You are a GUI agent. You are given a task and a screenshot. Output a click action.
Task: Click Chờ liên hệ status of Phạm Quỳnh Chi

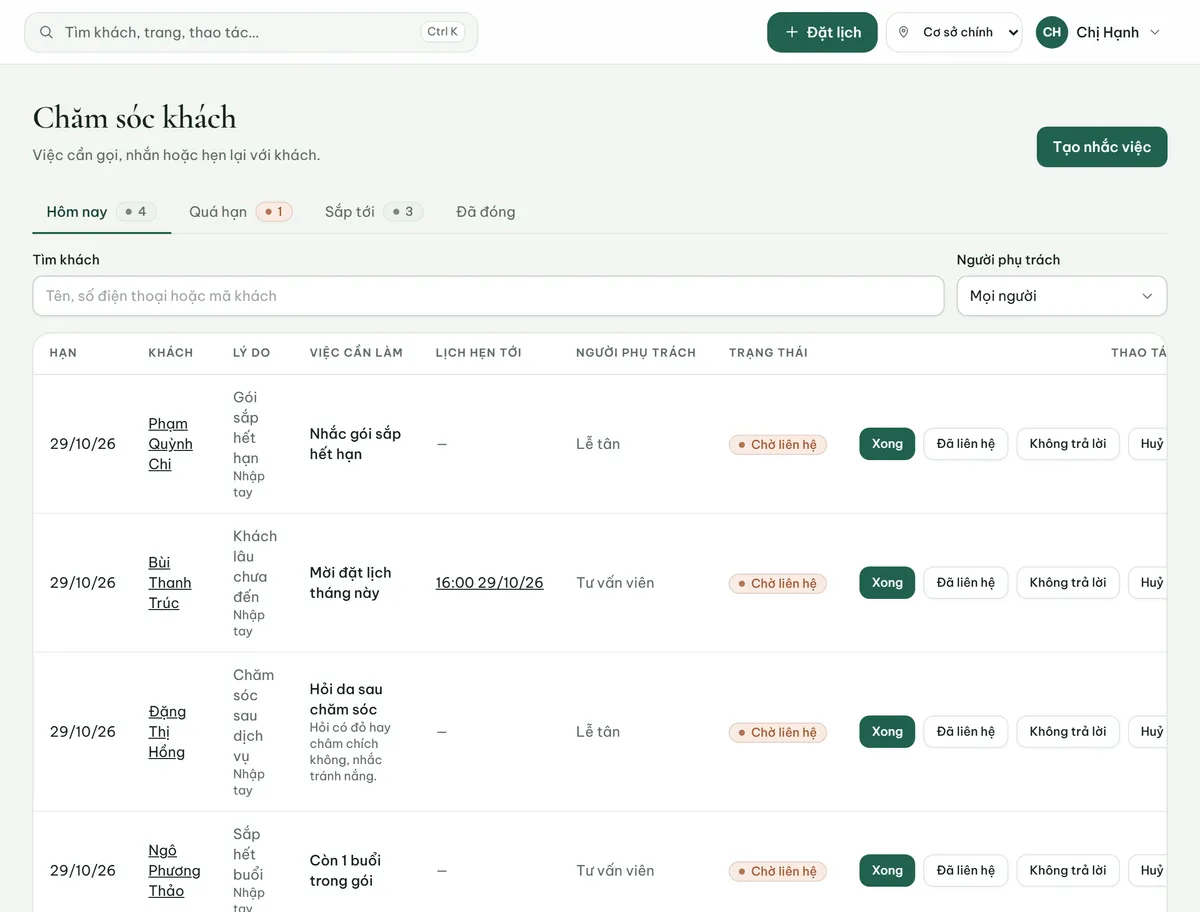pos(777,445)
